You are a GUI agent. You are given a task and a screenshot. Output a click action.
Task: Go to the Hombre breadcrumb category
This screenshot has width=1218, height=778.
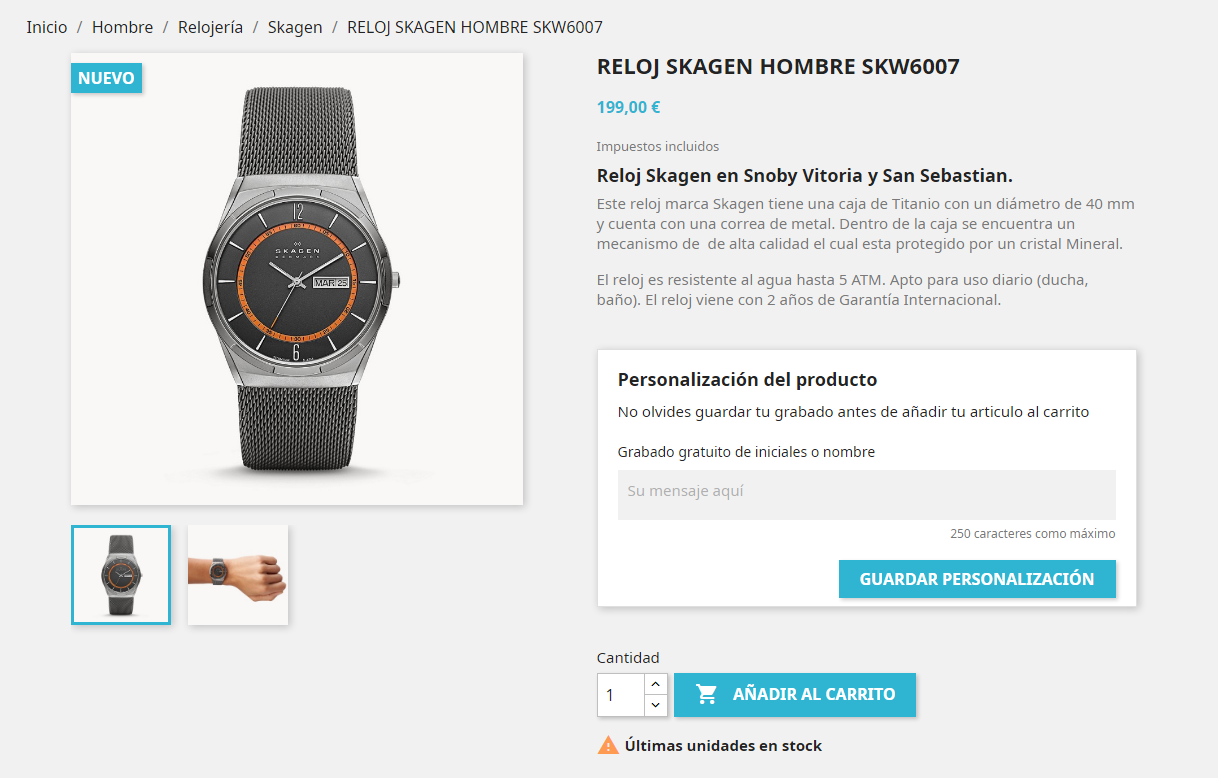122,27
